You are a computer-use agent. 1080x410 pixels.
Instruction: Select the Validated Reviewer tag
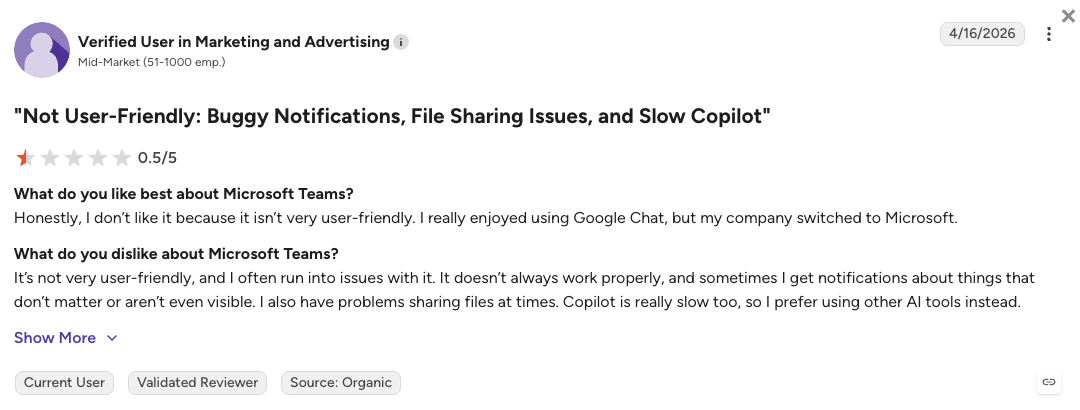click(x=197, y=382)
